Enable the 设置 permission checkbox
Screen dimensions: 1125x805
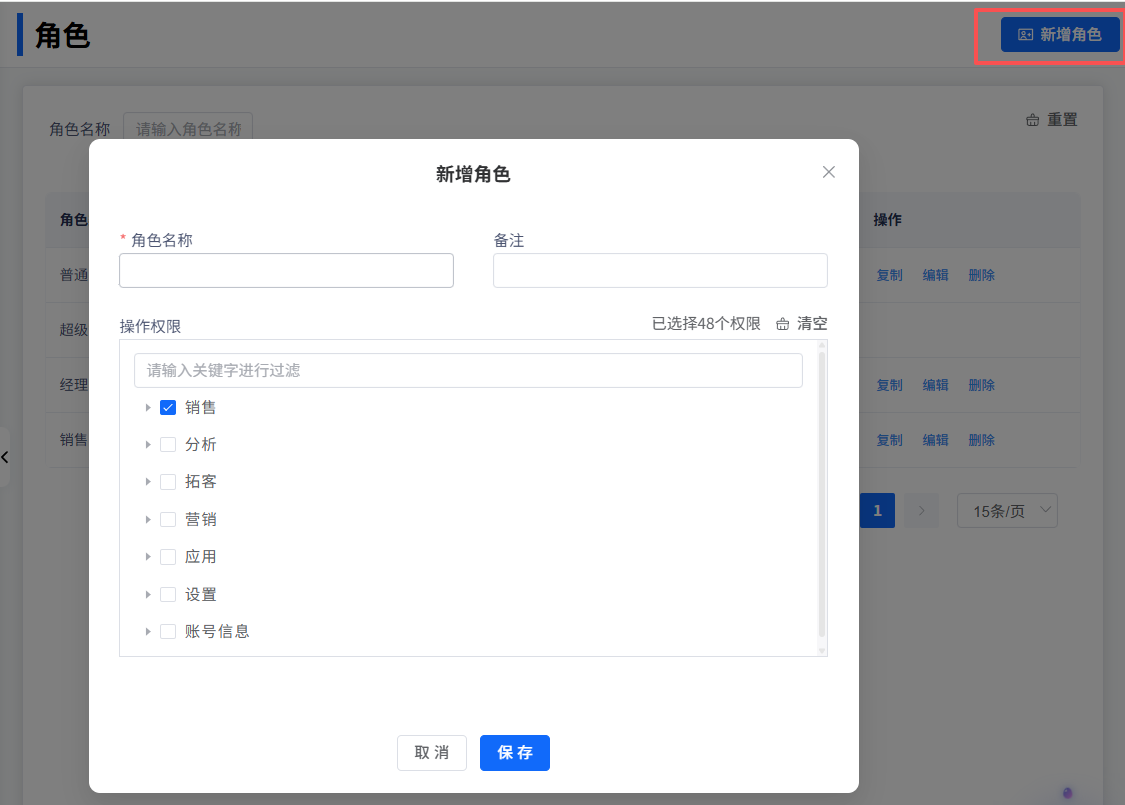tap(168, 594)
